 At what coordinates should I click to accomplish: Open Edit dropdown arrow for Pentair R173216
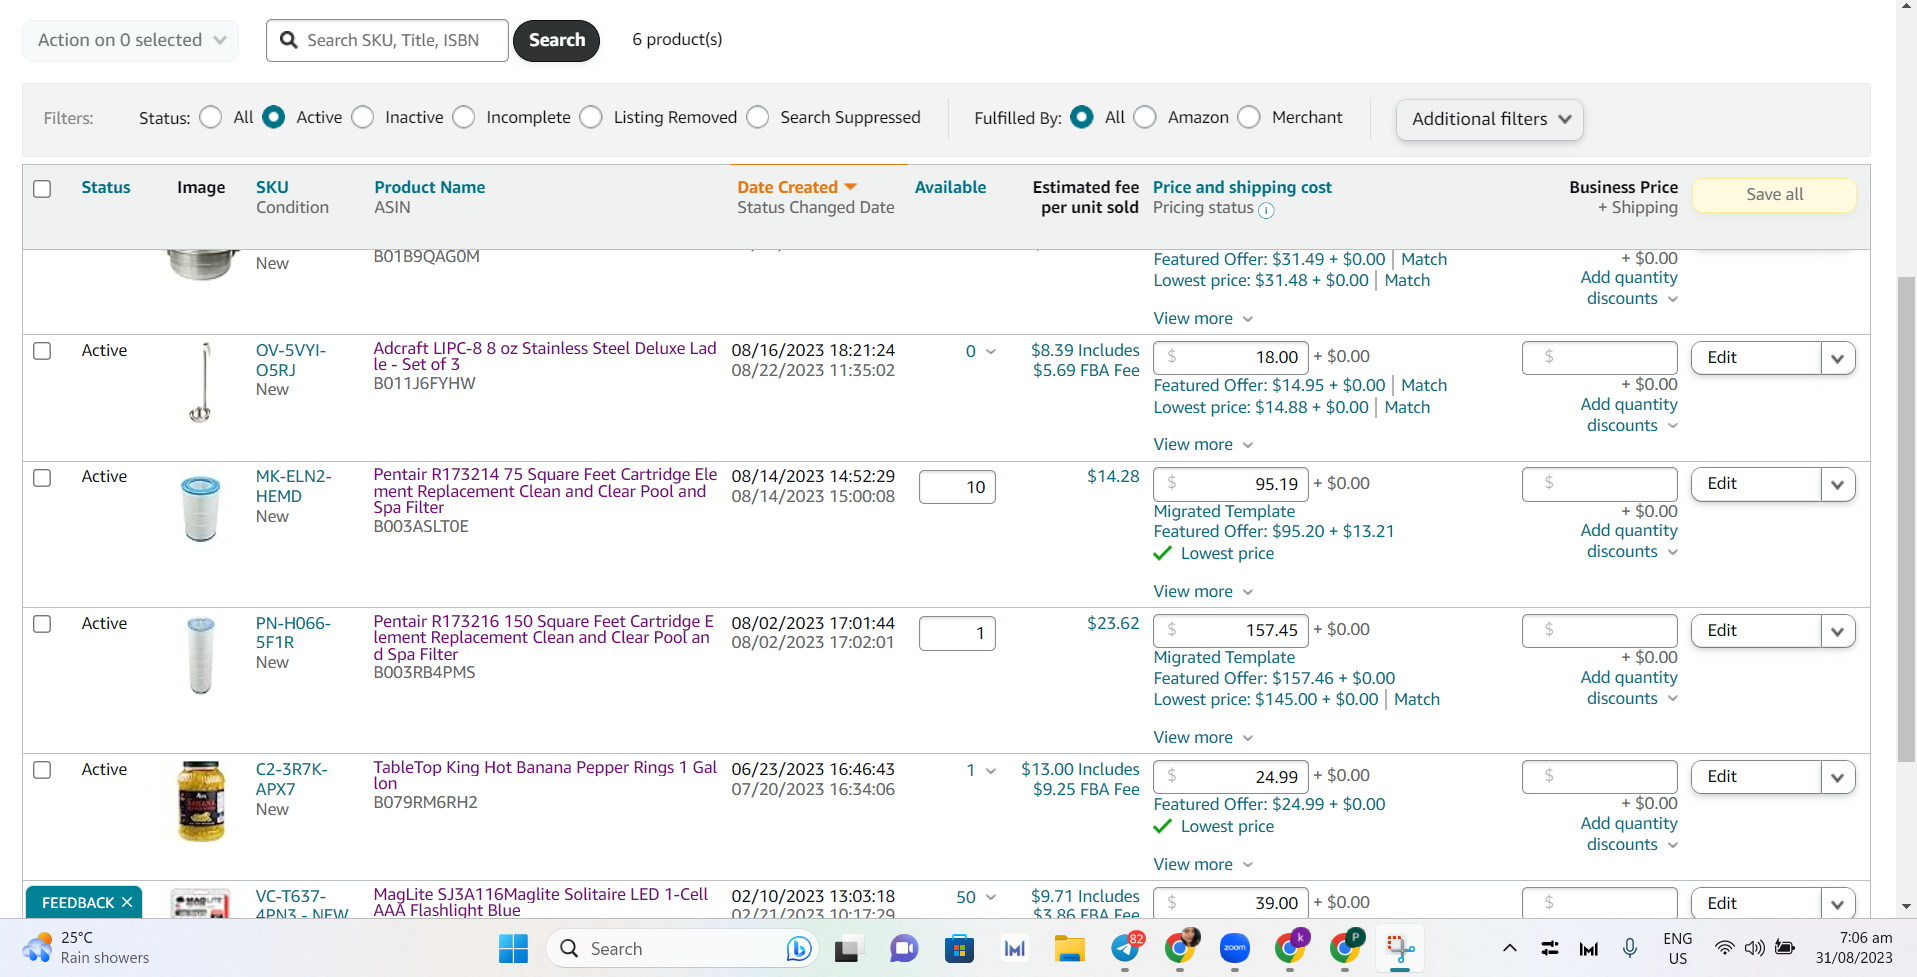click(x=1838, y=631)
